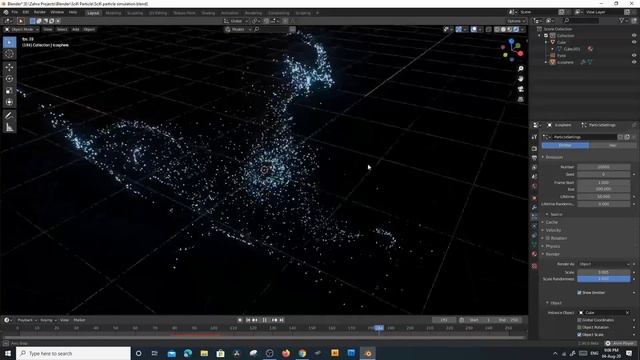Select the Select Box tool
This screenshot has width=640, height=360.
click(x=9, y=42)
